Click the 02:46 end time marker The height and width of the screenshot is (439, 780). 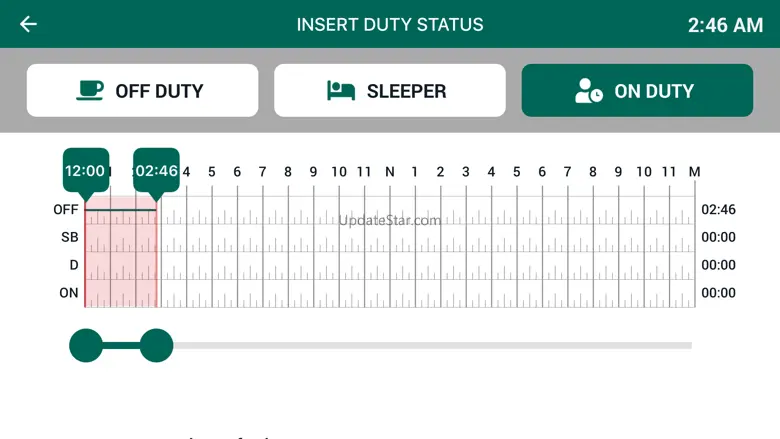pos(156,171)
